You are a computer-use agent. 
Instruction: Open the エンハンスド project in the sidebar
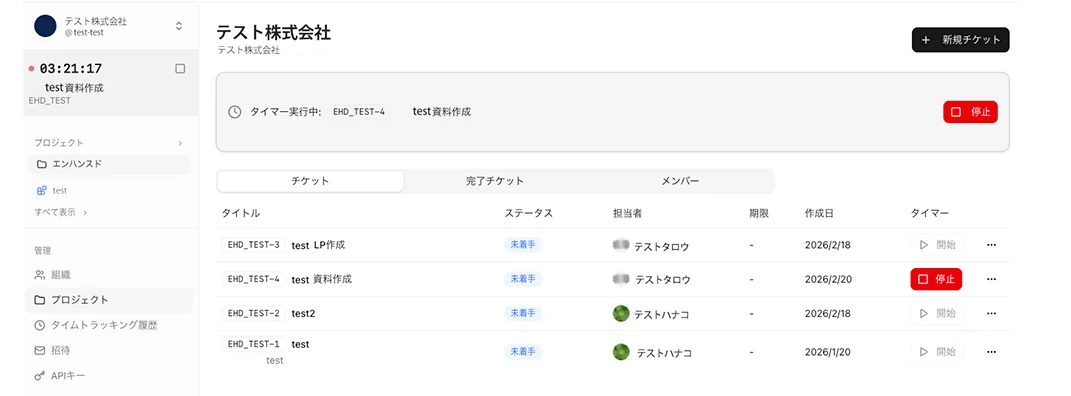click(x=110, y=164)
